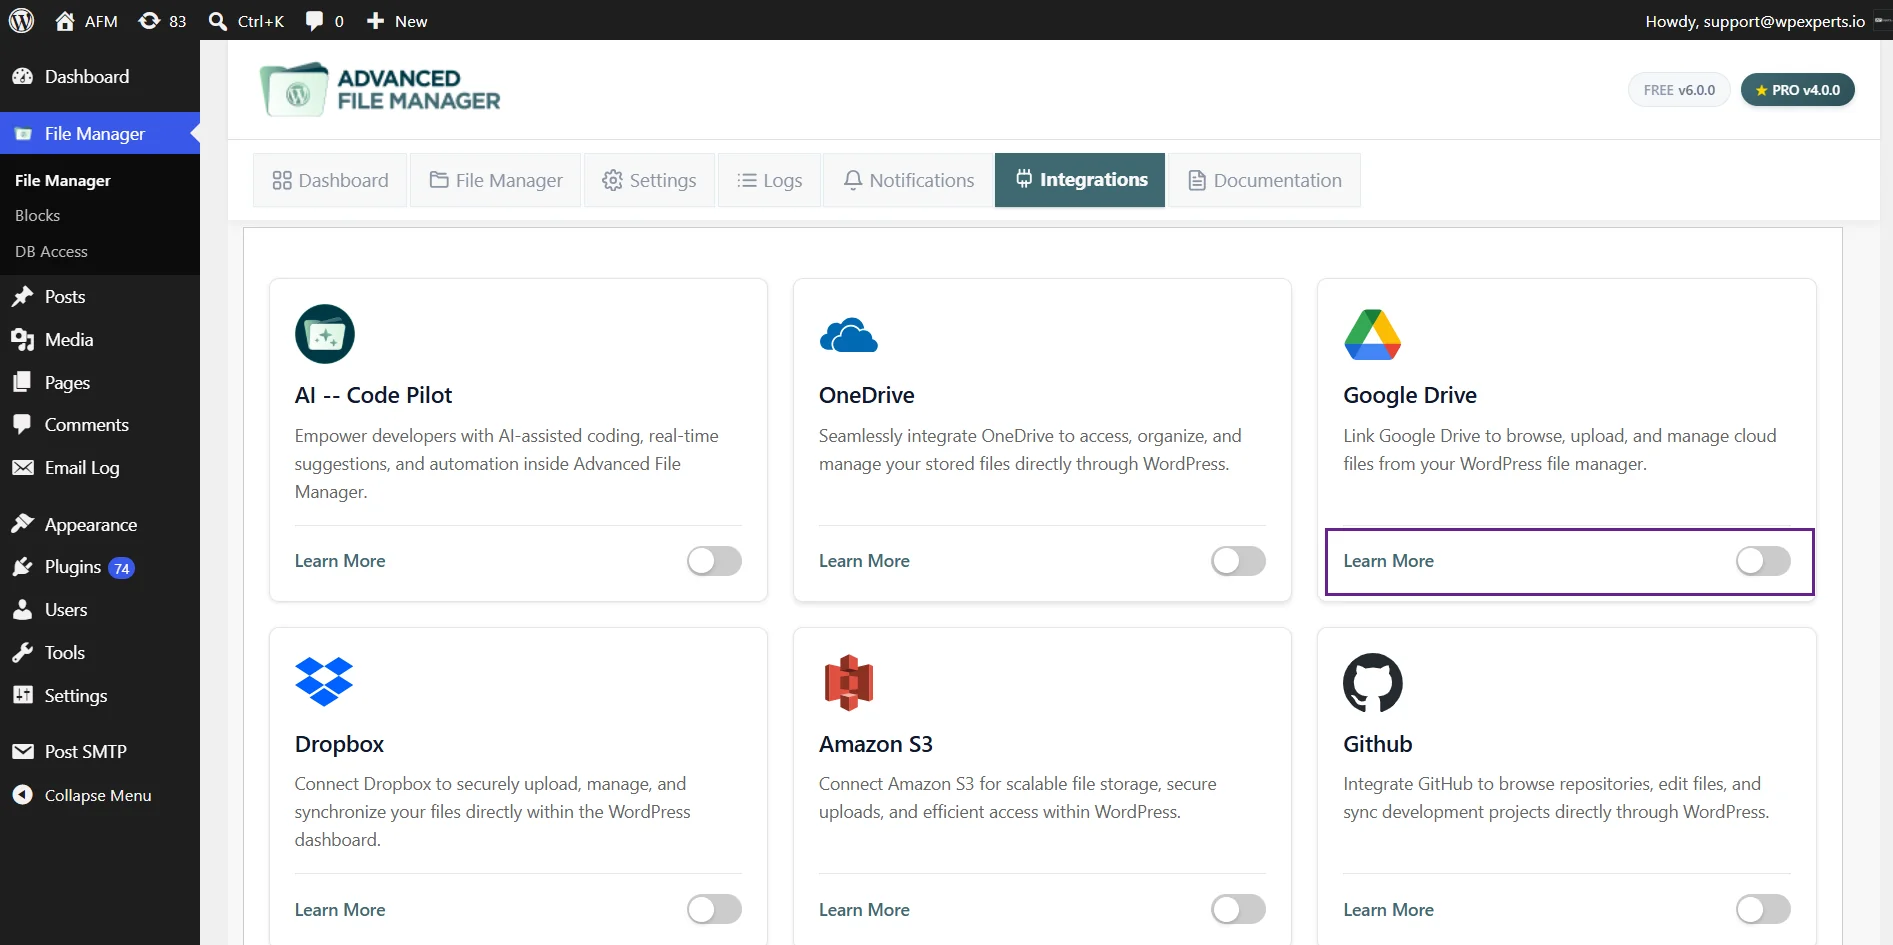The image size is (1893, 945).
Task: Enable the Google Drive integration toggle
Action: point(1763,561)
